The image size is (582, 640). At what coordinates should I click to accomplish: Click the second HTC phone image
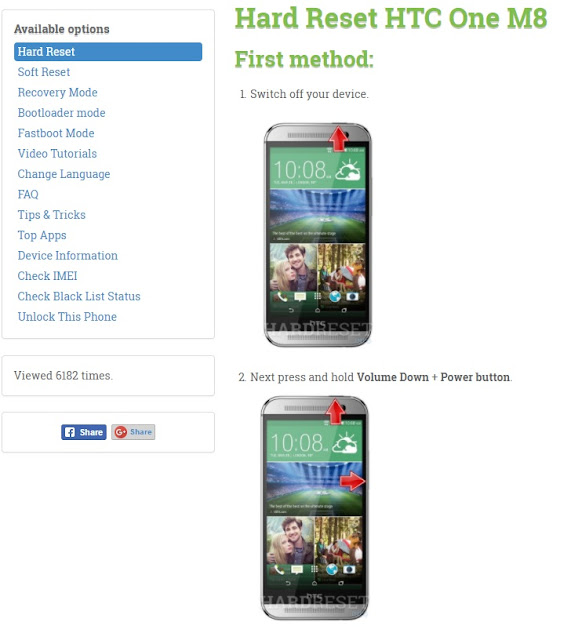click(x=314, y=507)
